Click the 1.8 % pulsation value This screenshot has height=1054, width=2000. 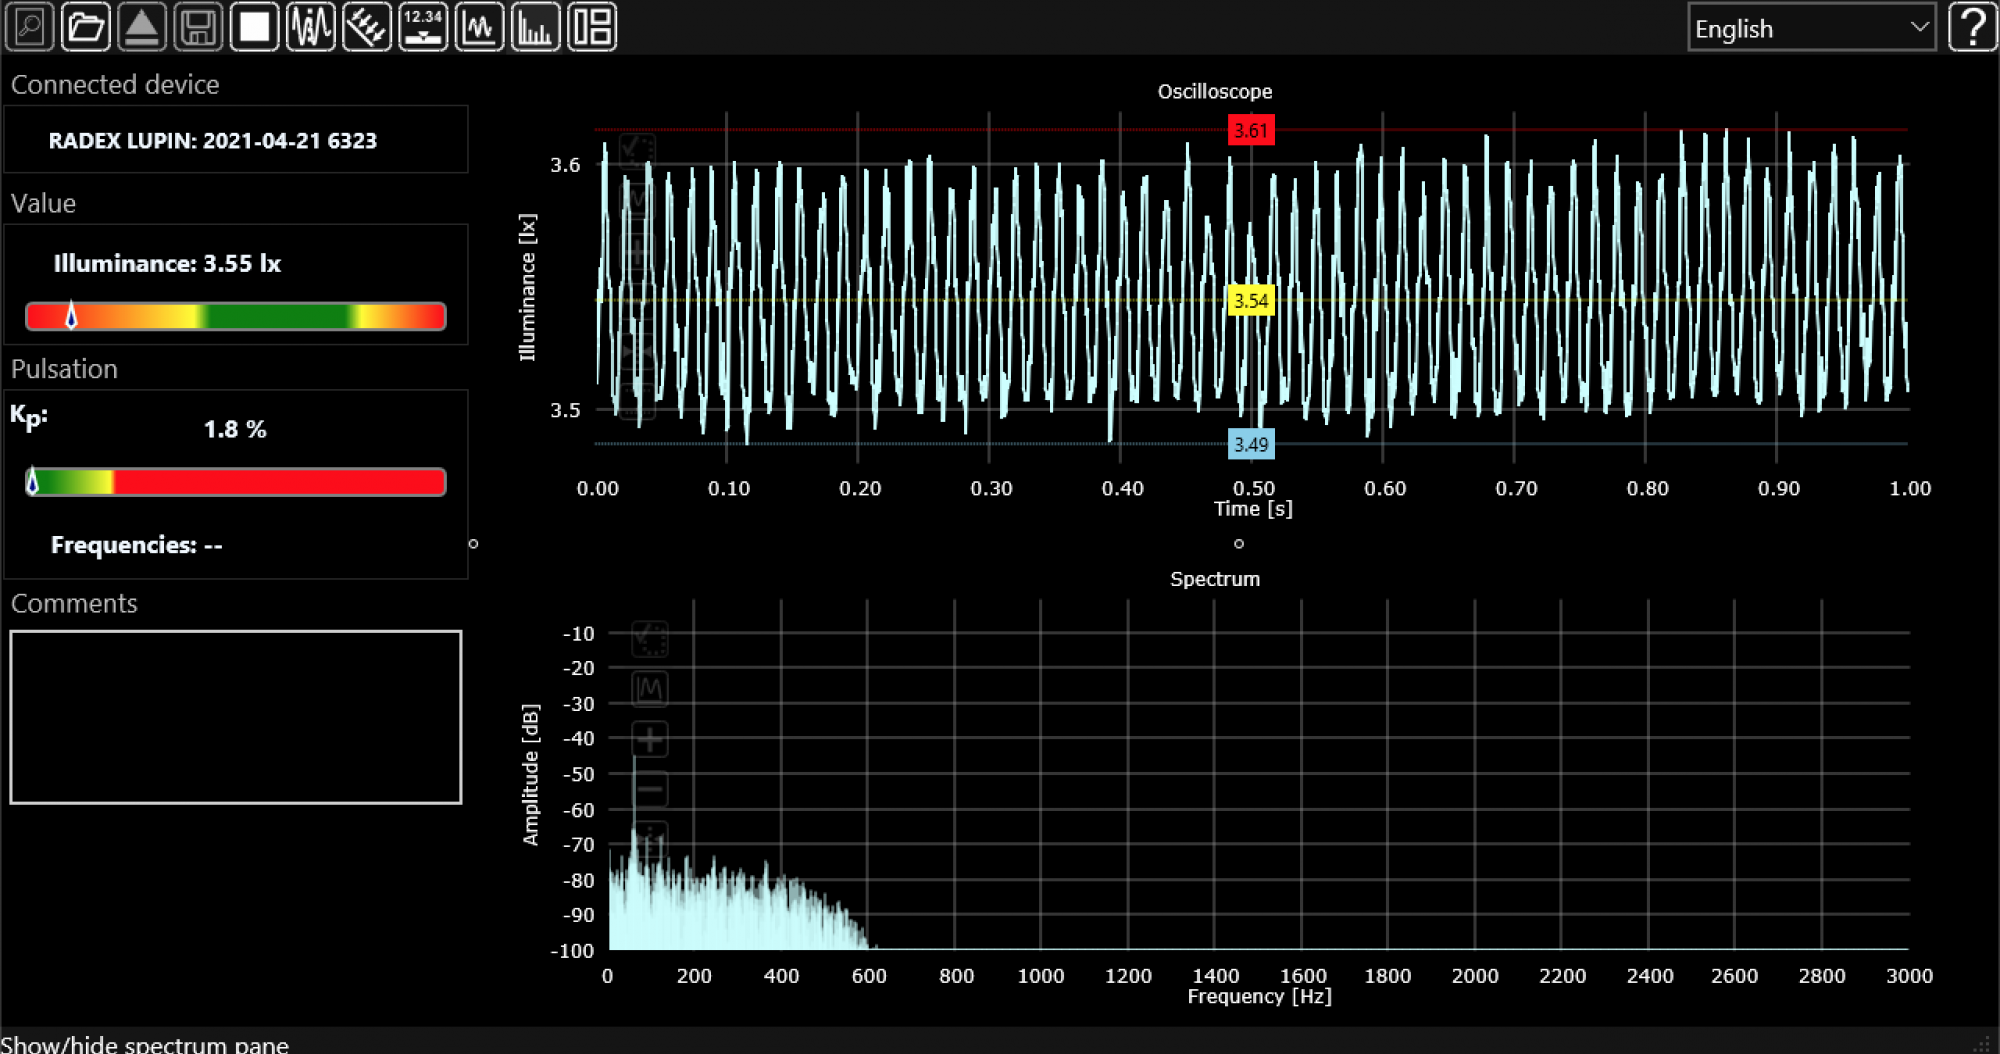click(x=235, y=429)
